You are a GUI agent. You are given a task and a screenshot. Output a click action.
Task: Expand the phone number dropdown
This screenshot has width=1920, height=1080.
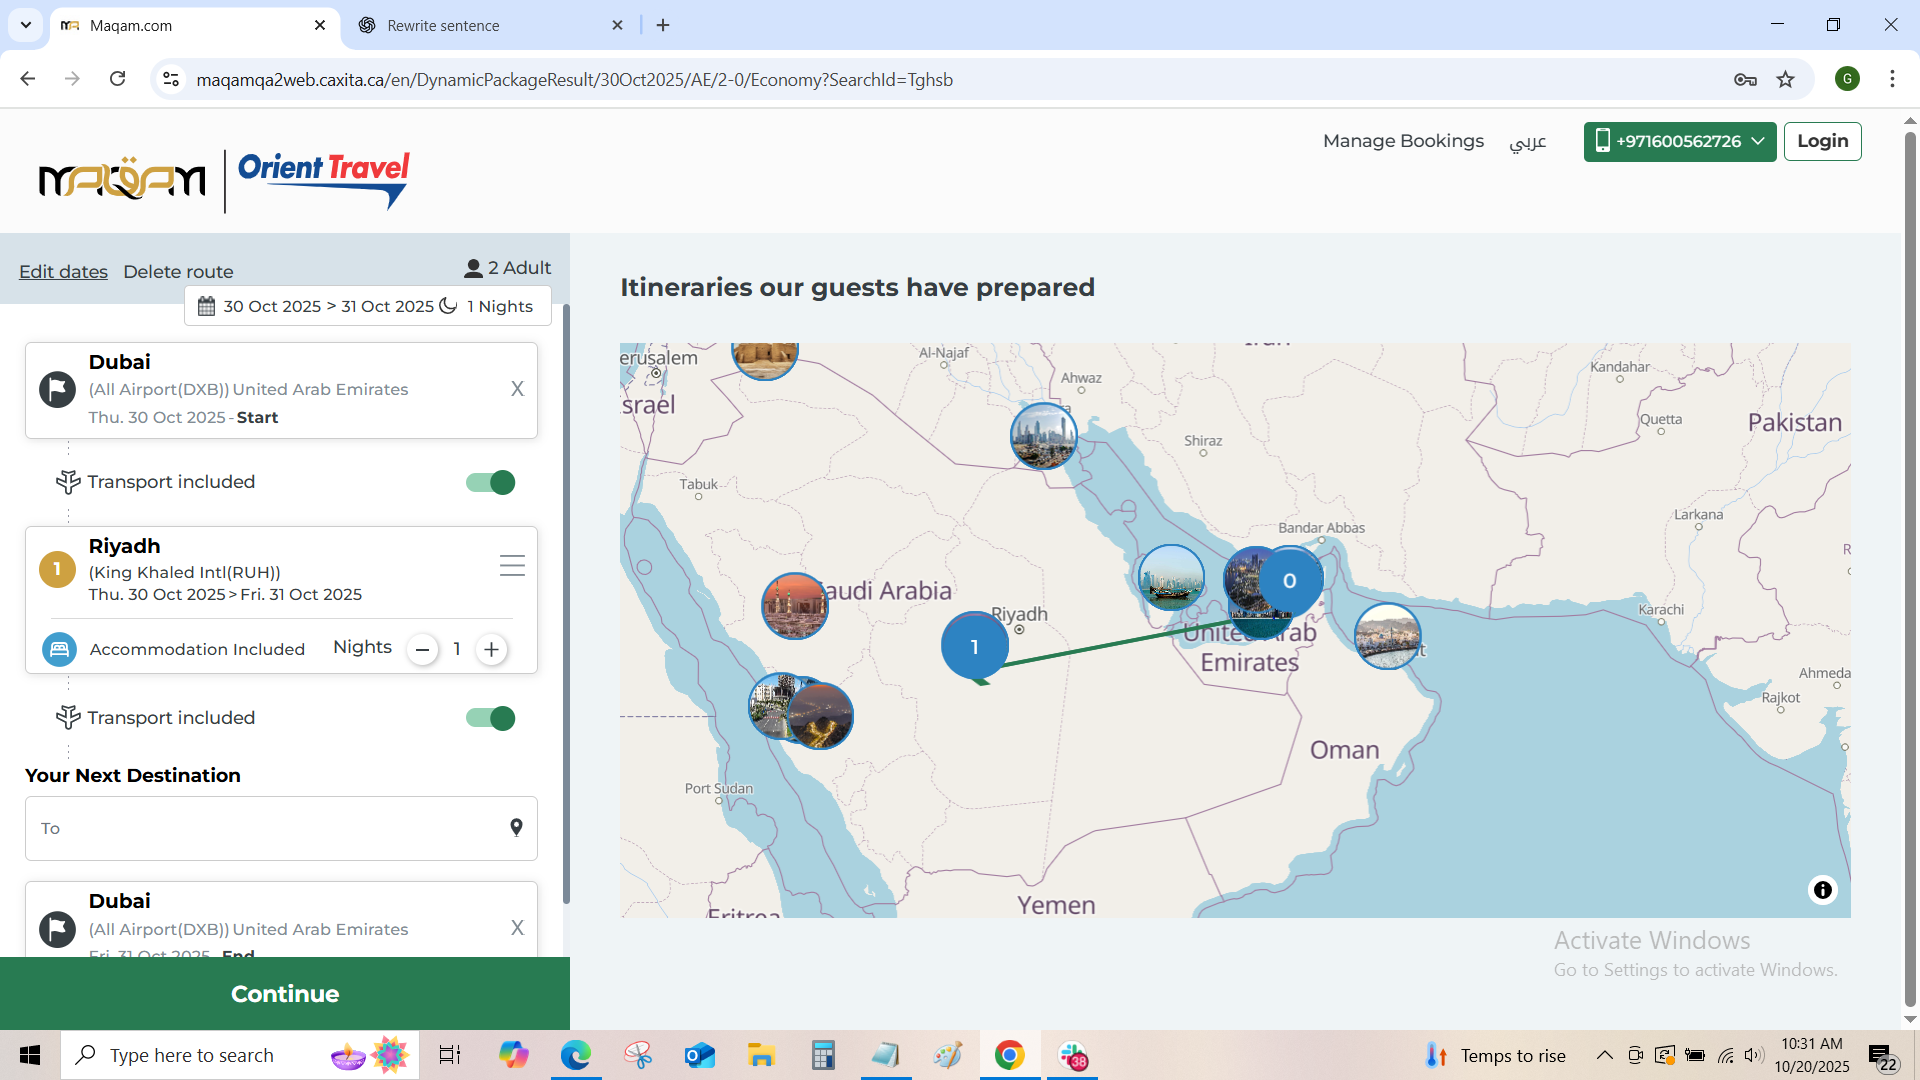click(1757, 141)
